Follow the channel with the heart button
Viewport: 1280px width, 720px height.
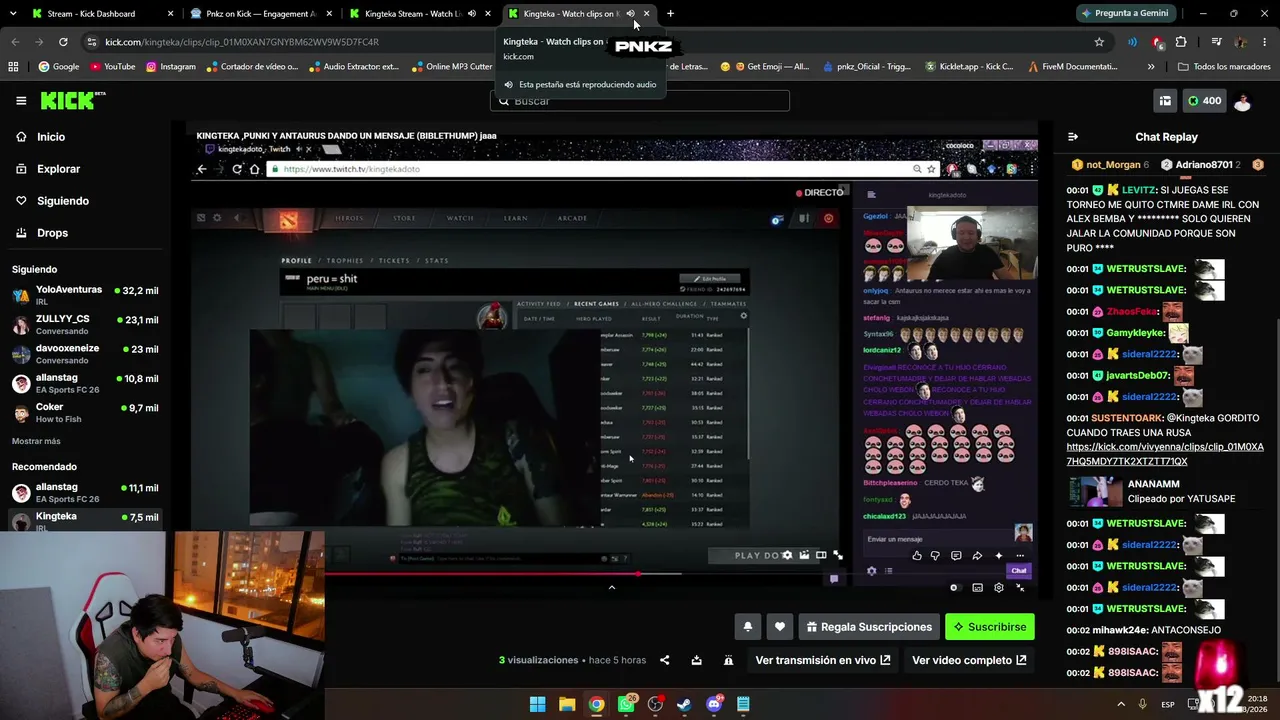[780, 627]
